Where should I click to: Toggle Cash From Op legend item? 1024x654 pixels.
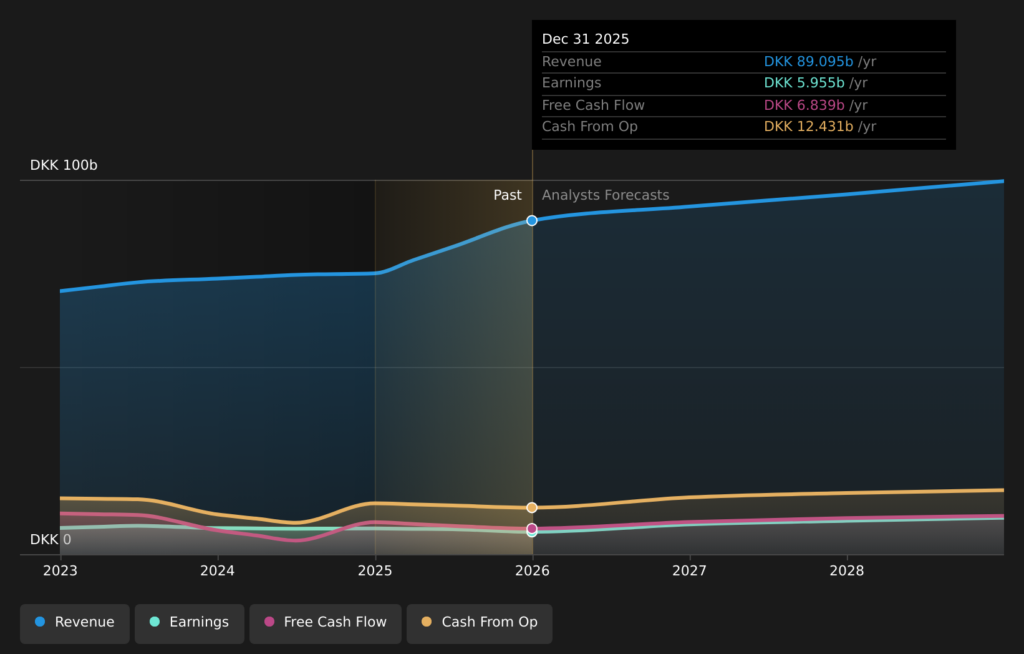479,622
